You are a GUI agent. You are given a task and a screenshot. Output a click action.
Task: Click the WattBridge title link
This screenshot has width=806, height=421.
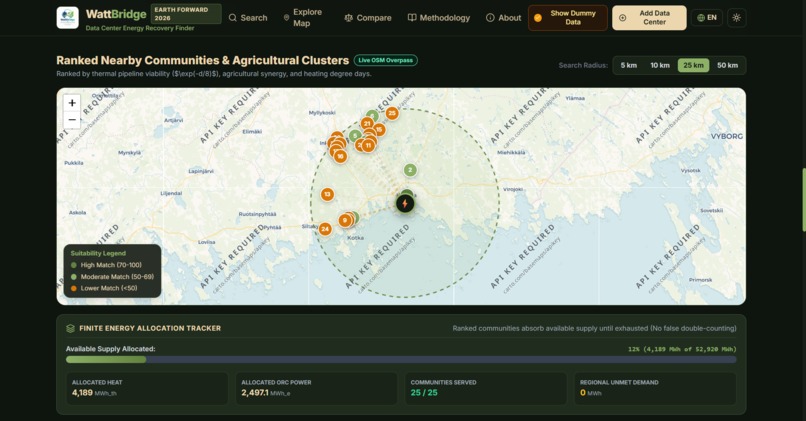(116, 14)
